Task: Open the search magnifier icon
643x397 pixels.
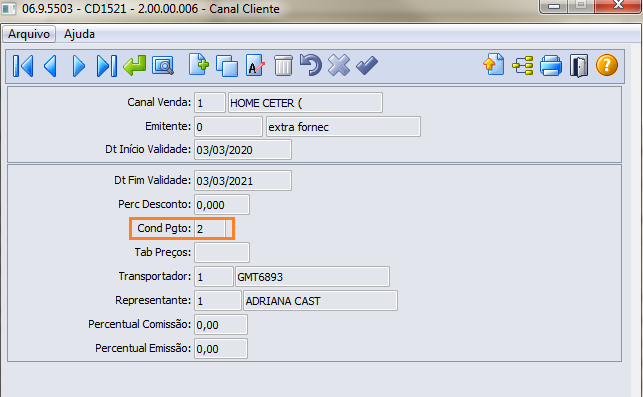Action: tap(163, 66)
